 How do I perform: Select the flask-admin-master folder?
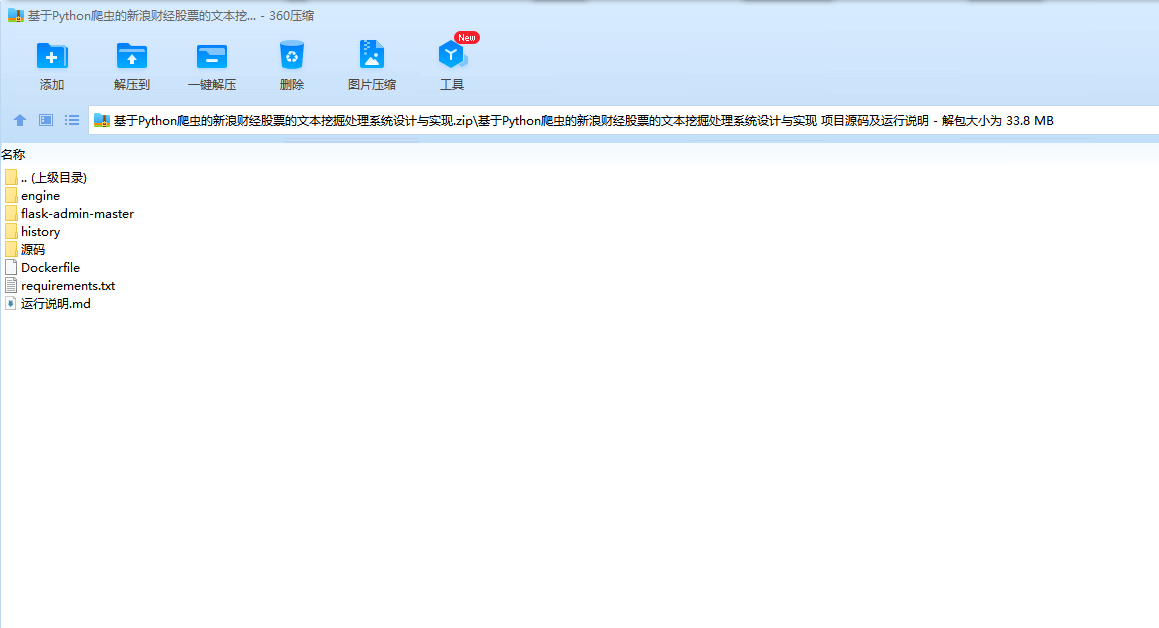[69, 214]
